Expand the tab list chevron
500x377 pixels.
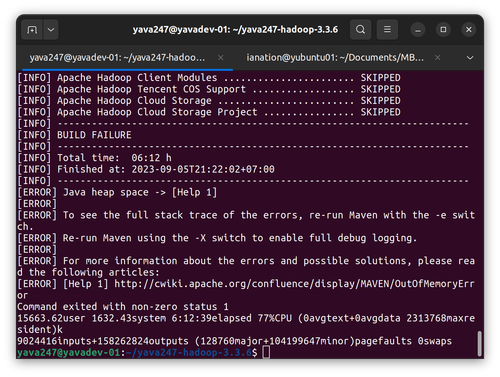tap(470, 58)
